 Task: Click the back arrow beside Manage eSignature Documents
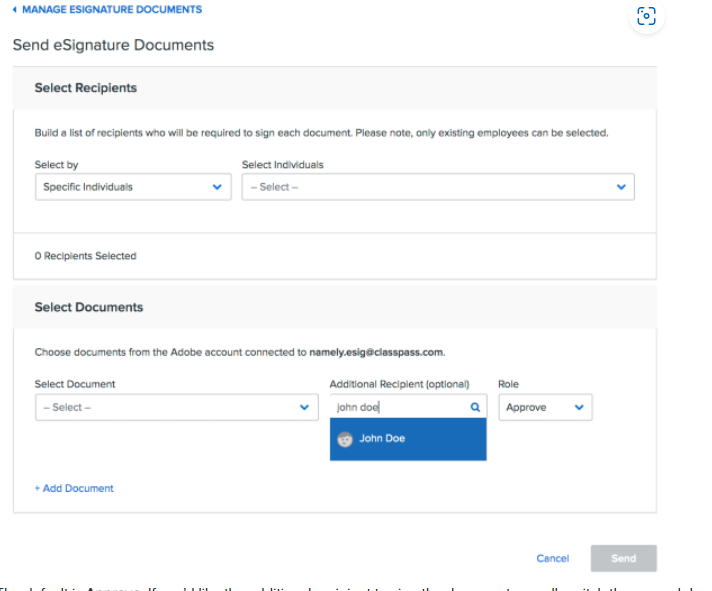[x=15, y=10]
